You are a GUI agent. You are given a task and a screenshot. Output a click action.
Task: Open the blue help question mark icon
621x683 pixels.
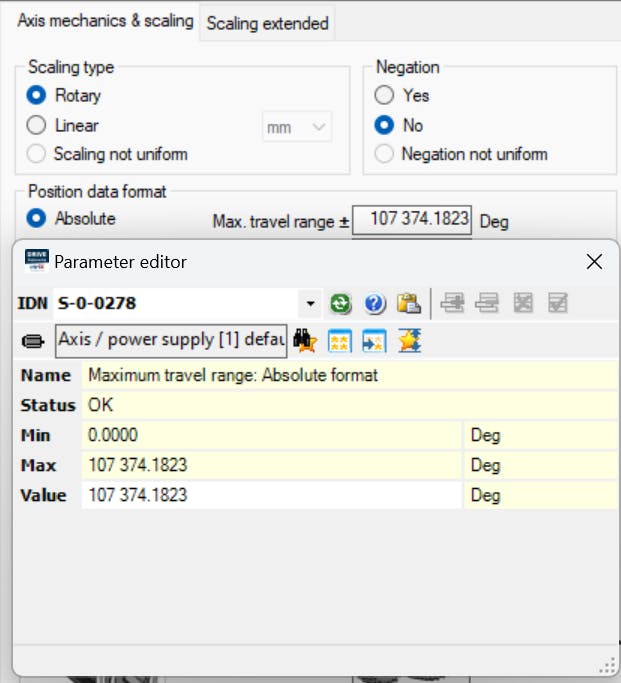click(375, 303)
